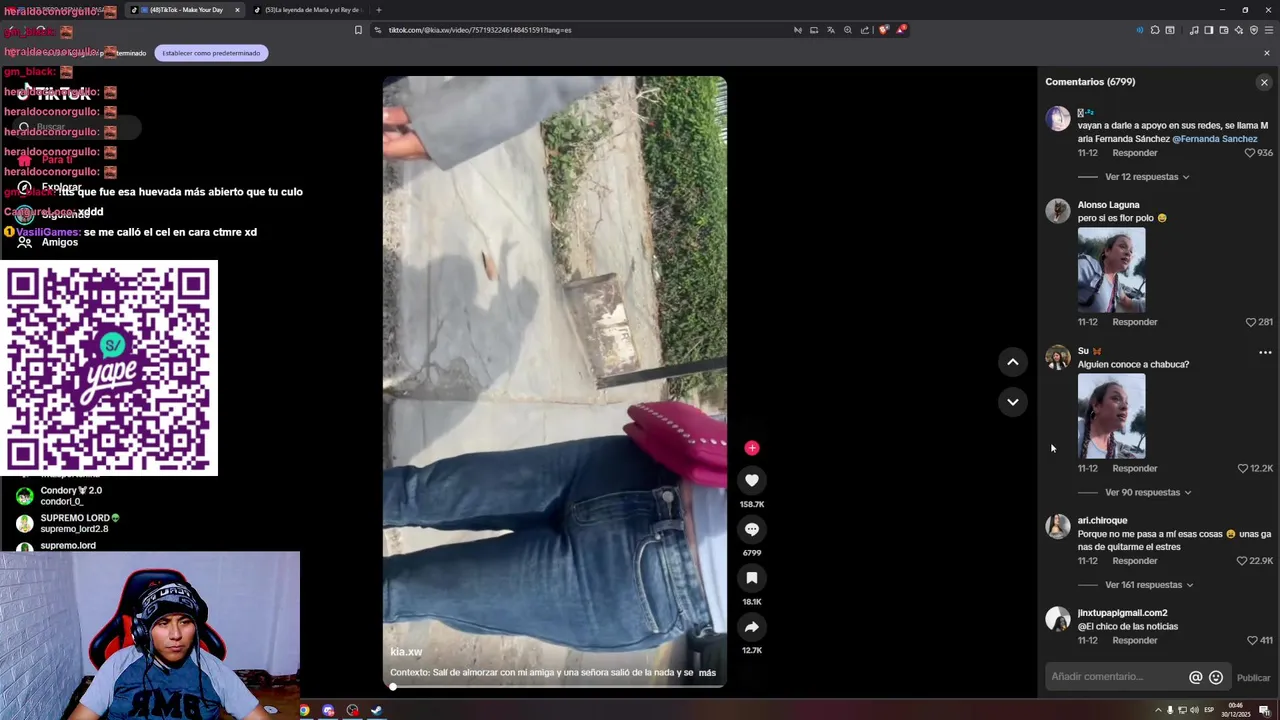1280x720 pixels.
Task: Follow kia.xw with the red plus icon
Action: click(x=751, y=448)
